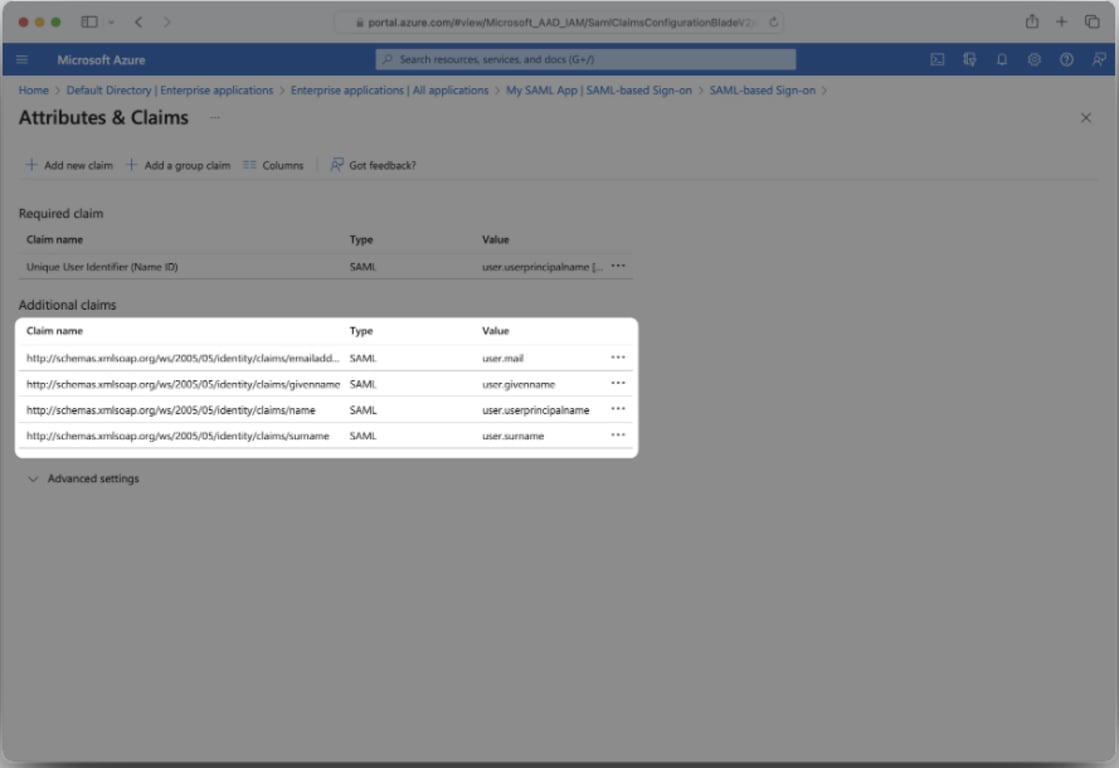Click Add a group claim
The height and width of the screenshot is (768, 1119).
(178, 165)
